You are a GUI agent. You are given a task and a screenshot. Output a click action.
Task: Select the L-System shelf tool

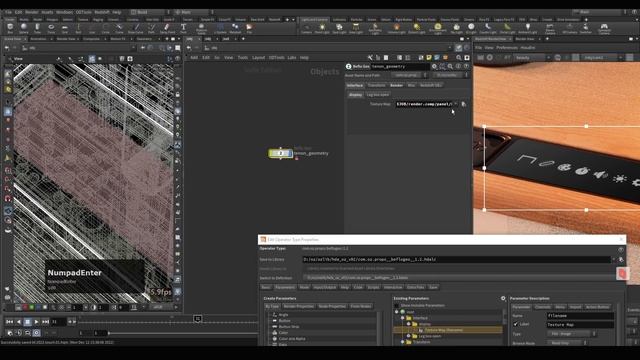[x=220, y=28]
